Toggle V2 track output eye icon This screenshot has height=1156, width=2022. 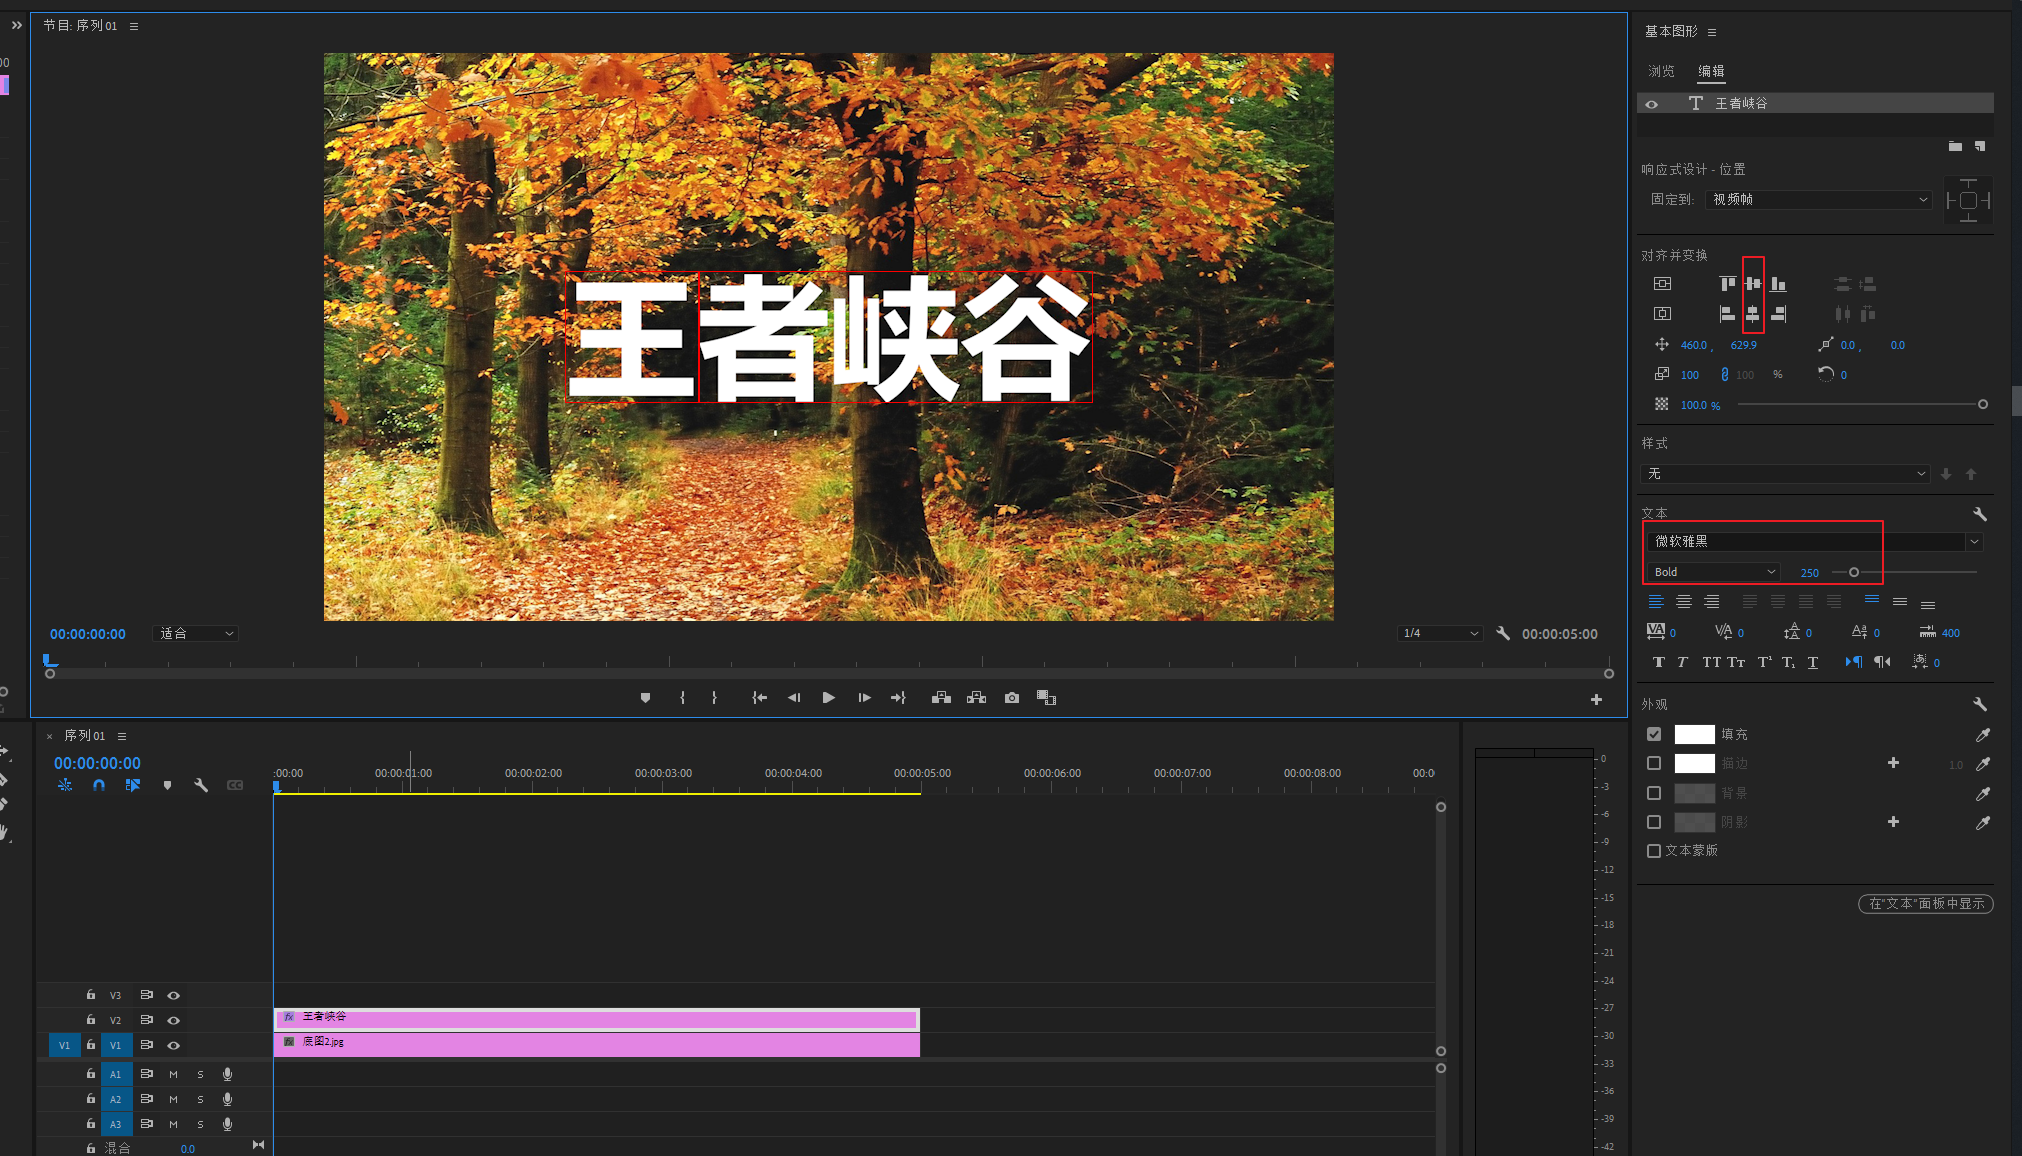coord(174,1020)
